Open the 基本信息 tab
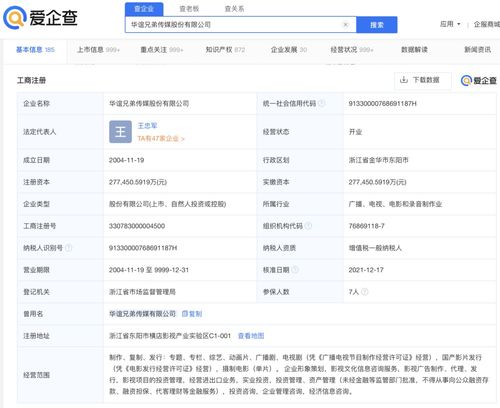The height and width of the screenshot is (408, 500). [x=35, y=50]
